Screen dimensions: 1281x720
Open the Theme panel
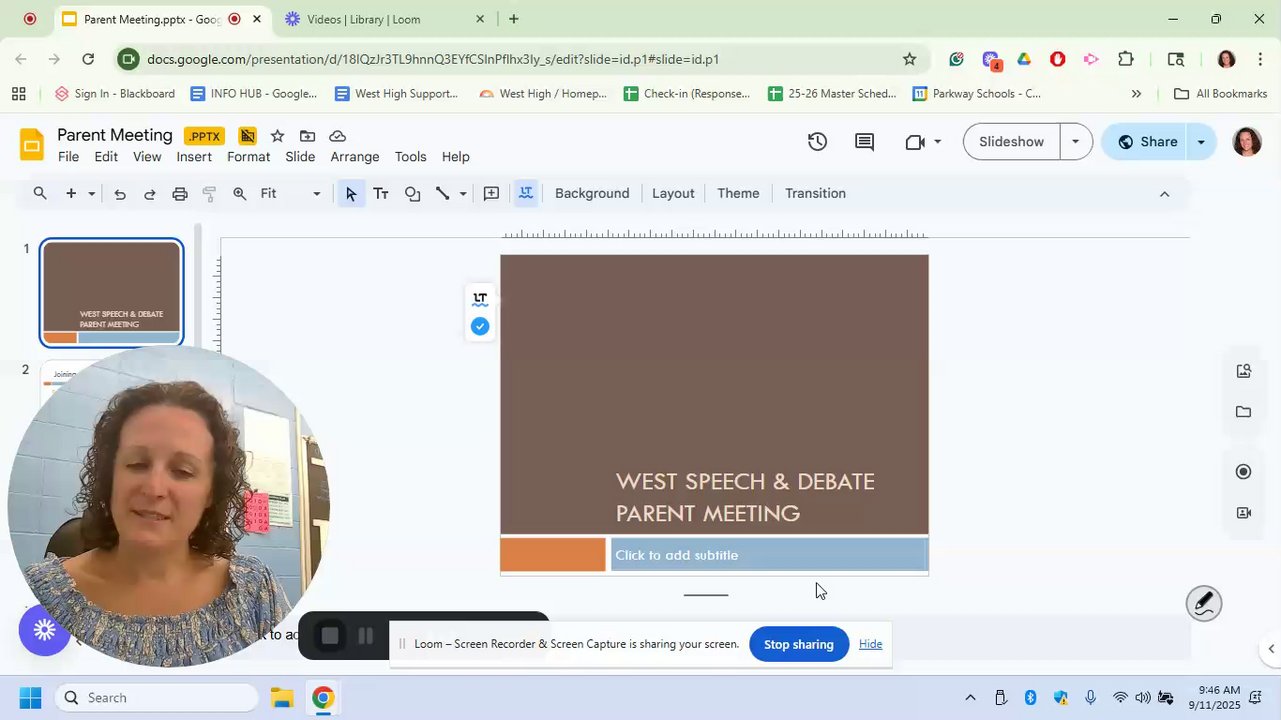pyautogui.click(x=738, y=194)
